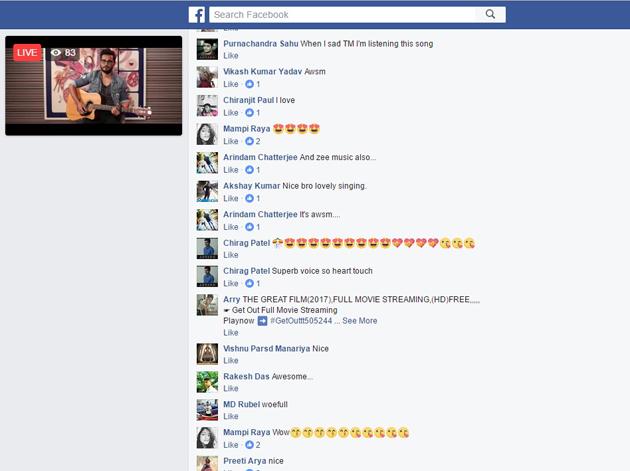Click Arindam Chatterjee's name on It's awsm comment
Image resolution: width=630 pixels, height=471 pixels.
(x=260, y=214)
